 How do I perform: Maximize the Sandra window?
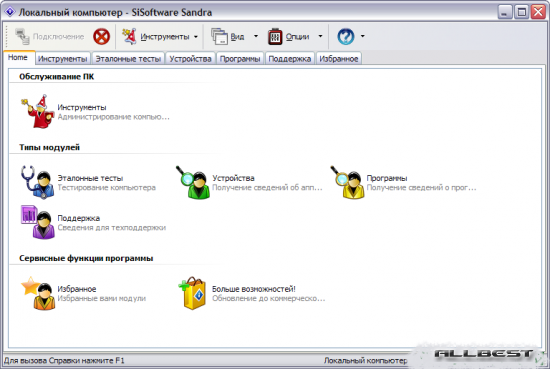click(522, 12)
